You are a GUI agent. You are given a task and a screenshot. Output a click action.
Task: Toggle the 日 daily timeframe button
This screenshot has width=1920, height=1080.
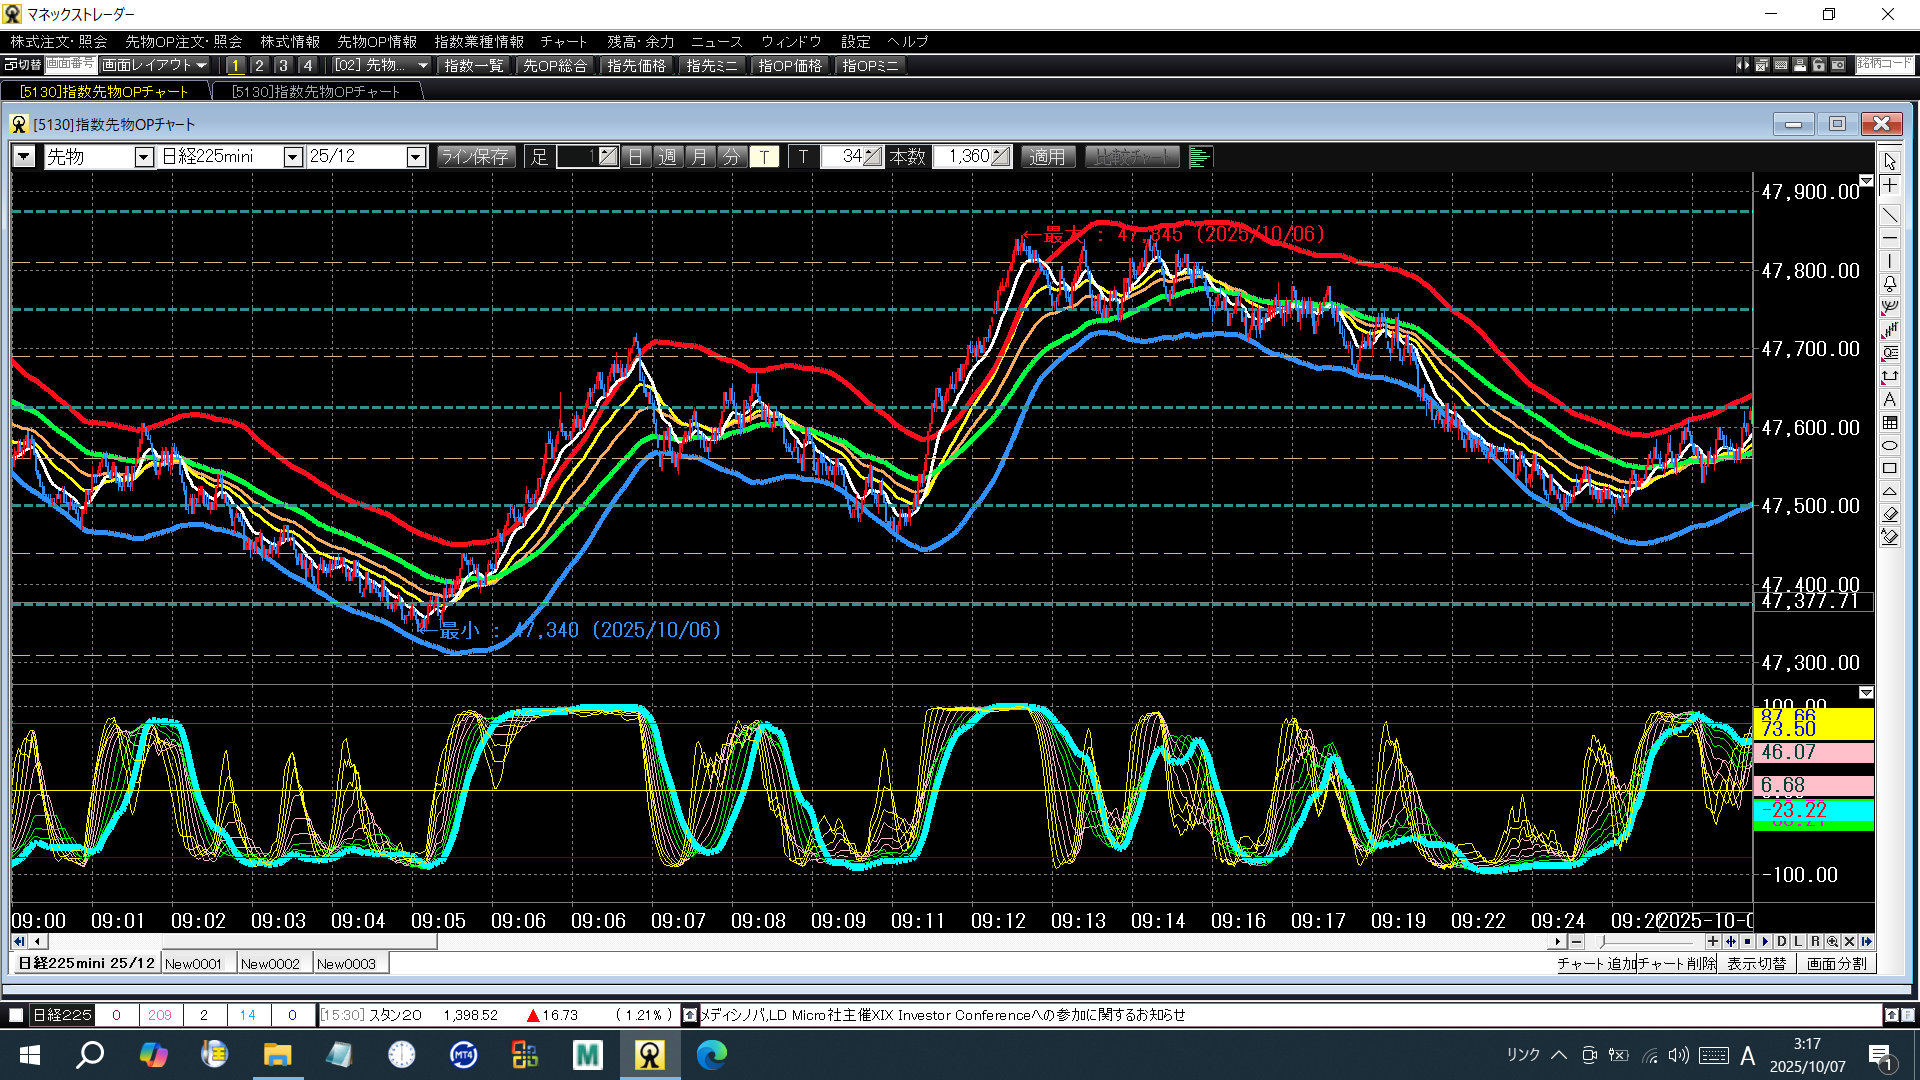coord(636,157)
